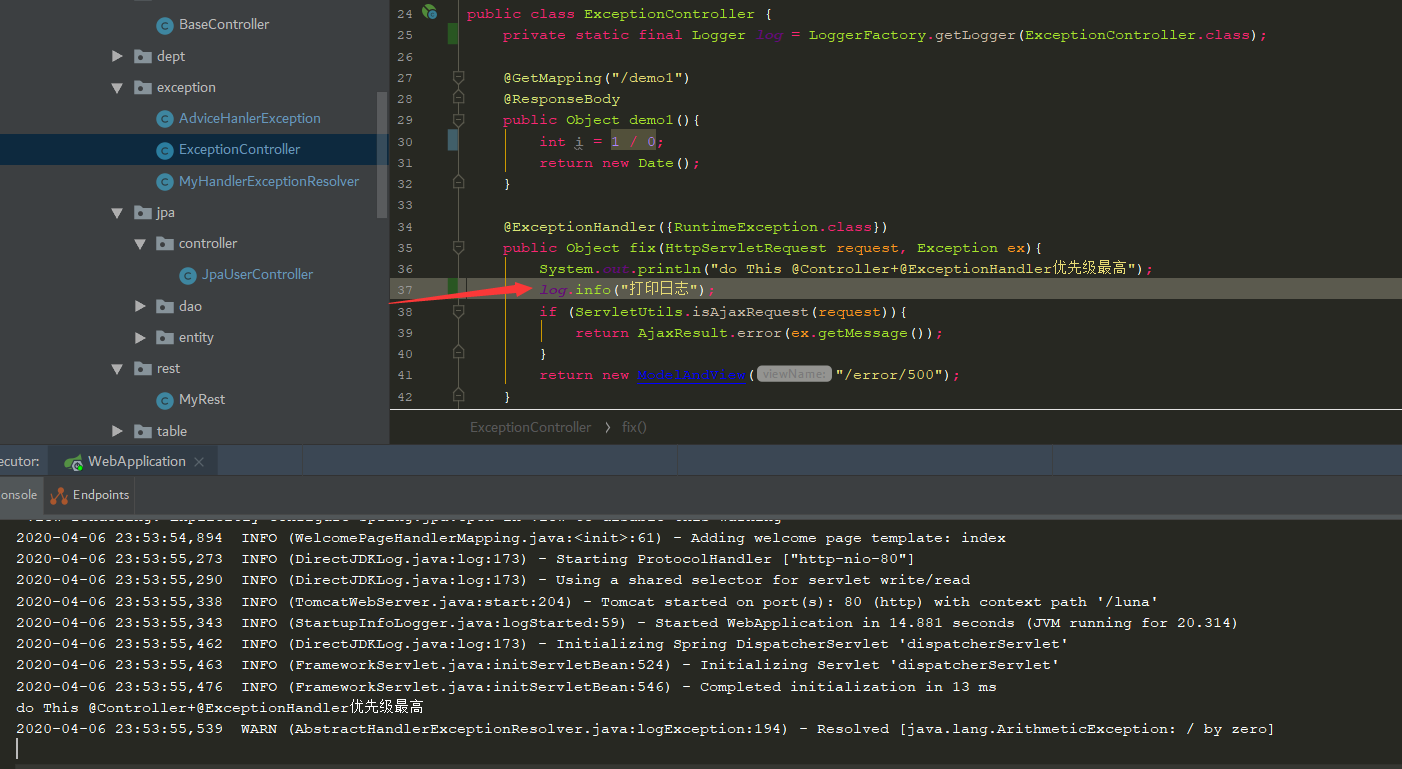
Task: Open AdviceHanlerException class
Action: [x=250, y=118]
